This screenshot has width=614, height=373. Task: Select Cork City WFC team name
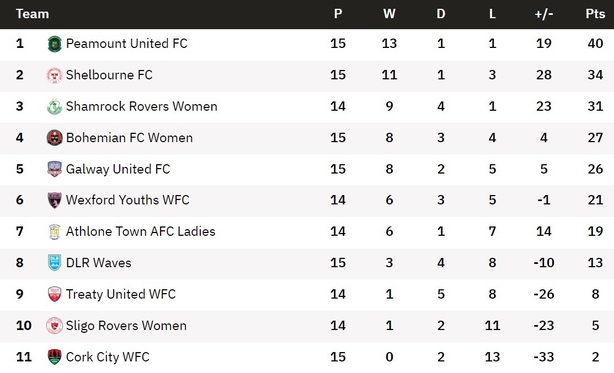(107, 357)
